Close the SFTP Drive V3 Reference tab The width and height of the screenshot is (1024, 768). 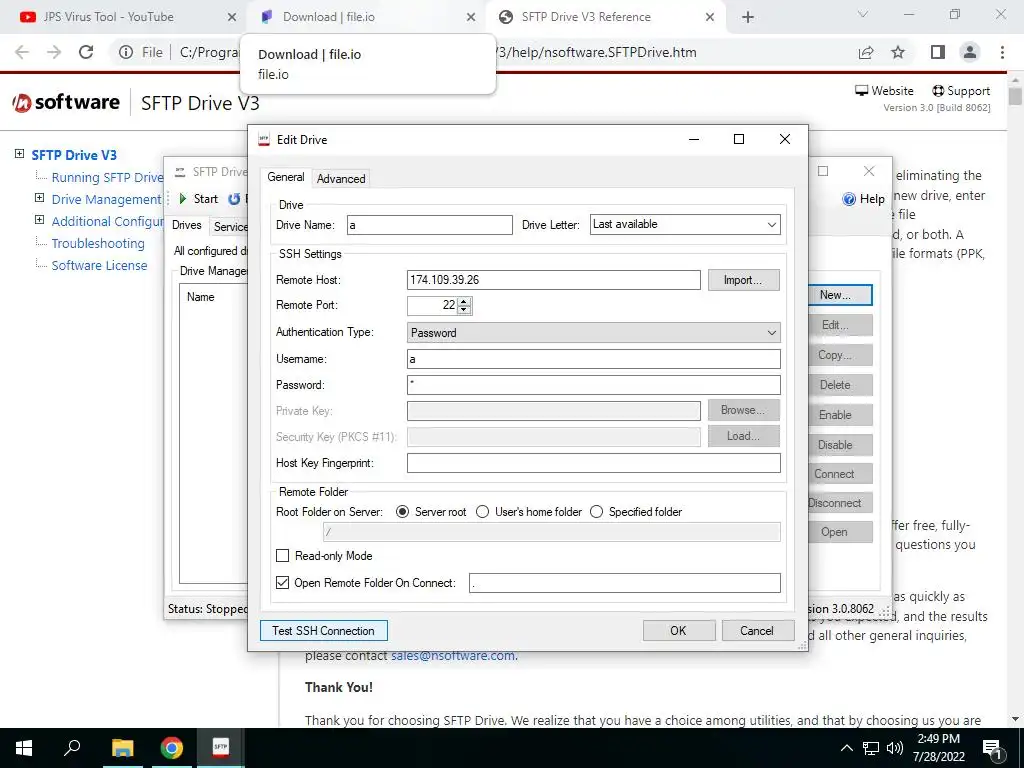pyautogui.click(x=710, y=17)
